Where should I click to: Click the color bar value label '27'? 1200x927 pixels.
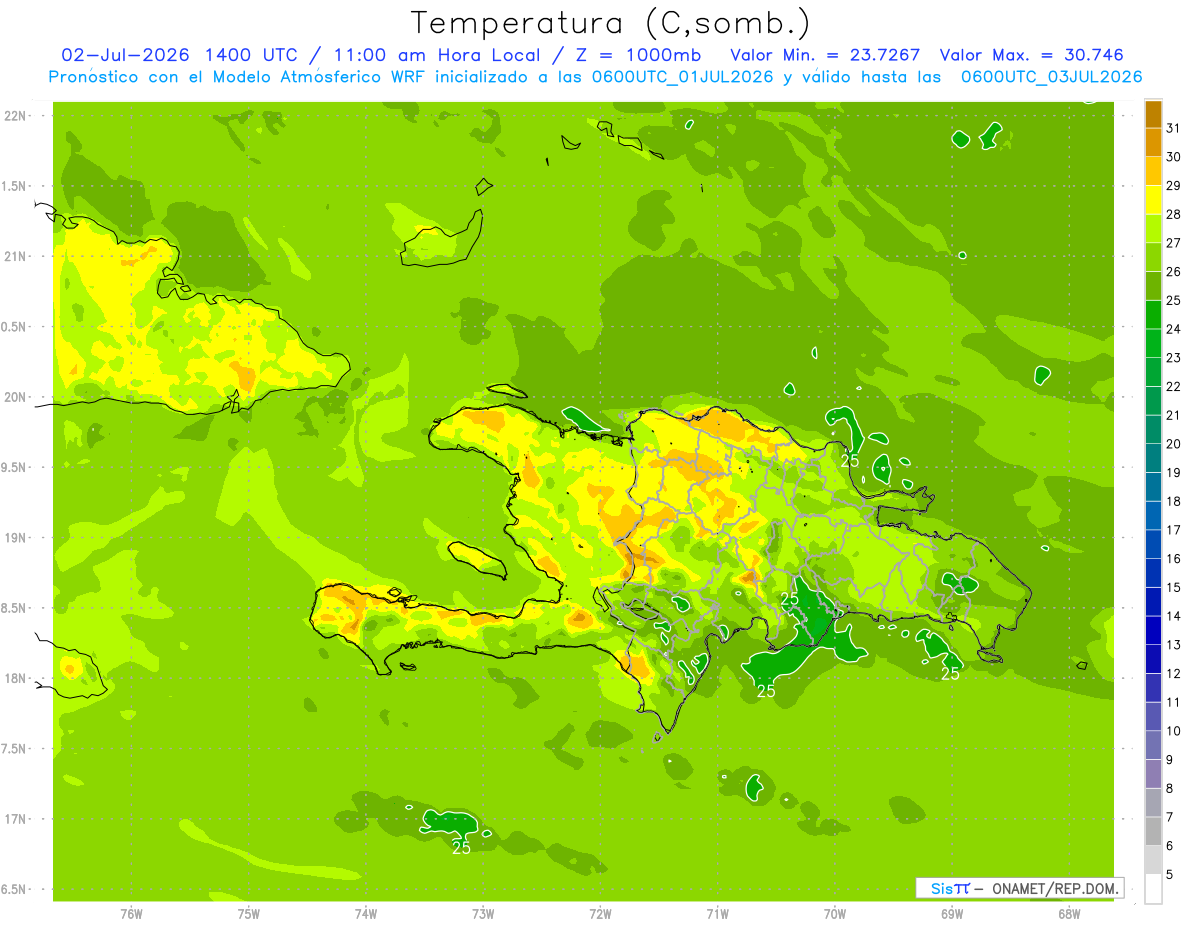[1174, 243]
